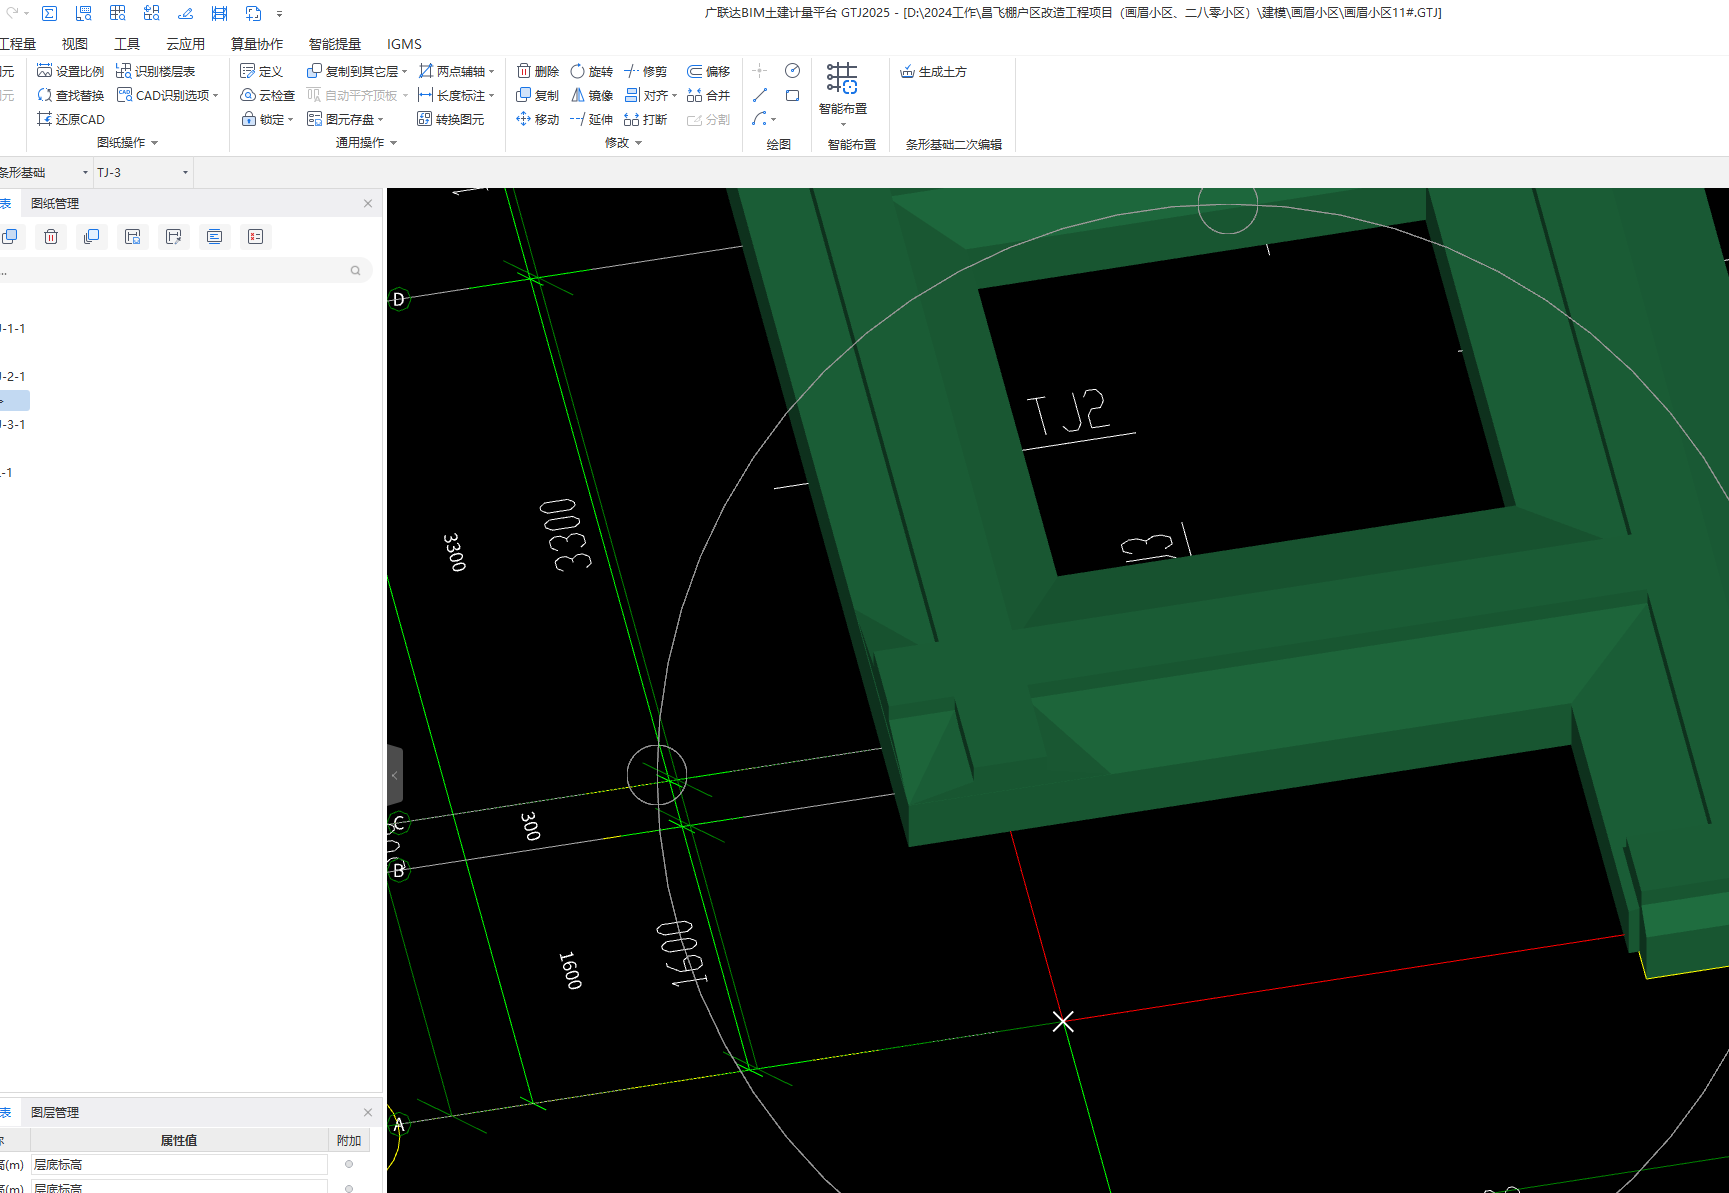Click 还原CAD restore tool
This screenshot has width=1729, height=1193.
click(70, 119)
